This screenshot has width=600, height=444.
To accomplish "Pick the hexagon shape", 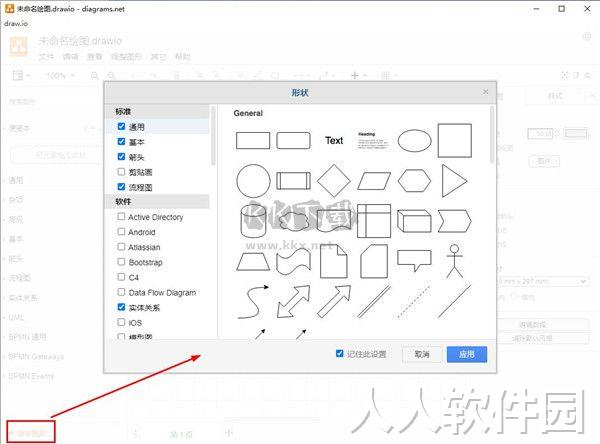I will coord(414,181).
